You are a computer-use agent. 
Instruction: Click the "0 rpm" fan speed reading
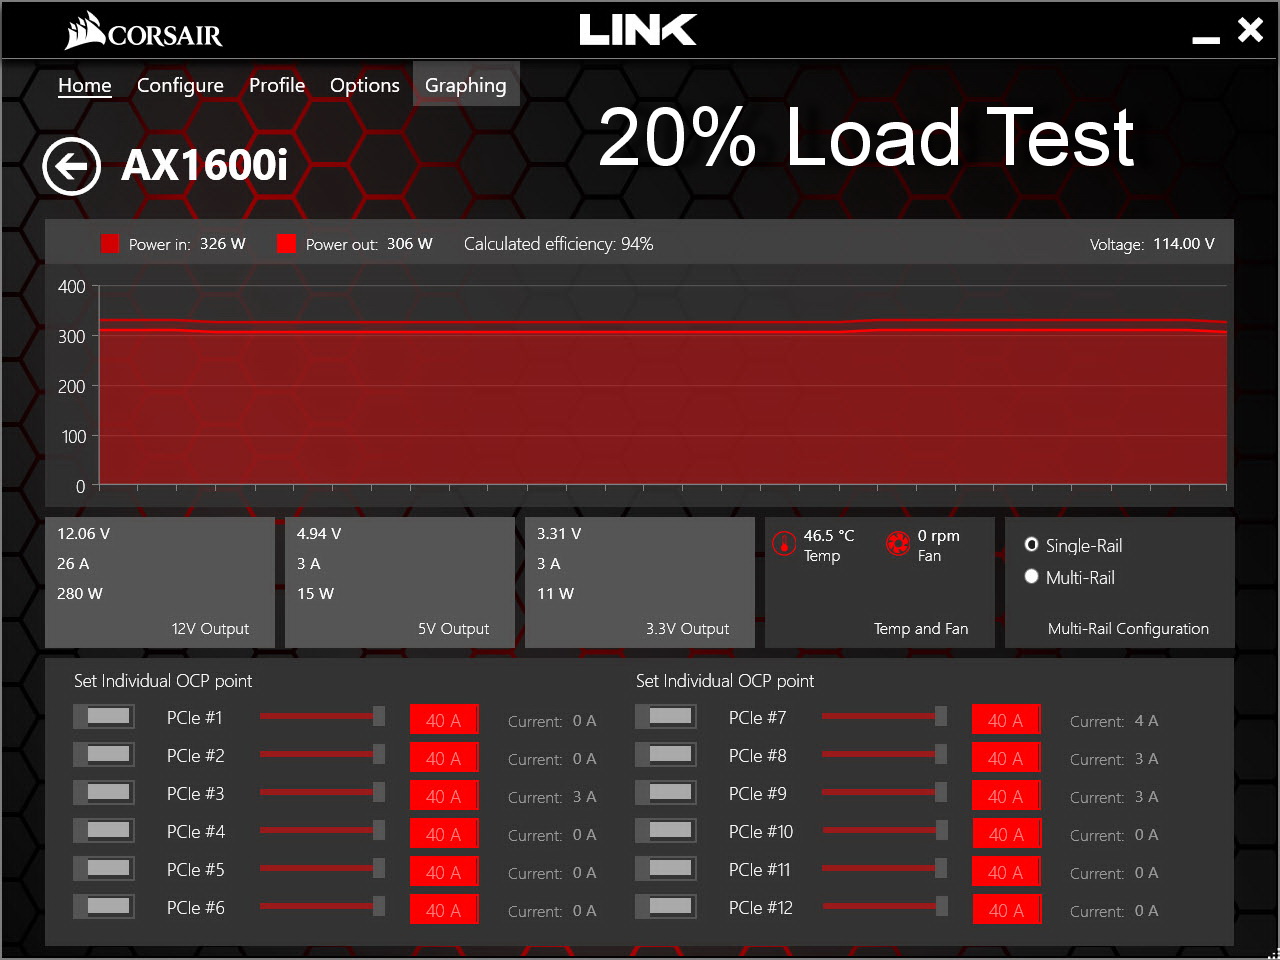938,536
